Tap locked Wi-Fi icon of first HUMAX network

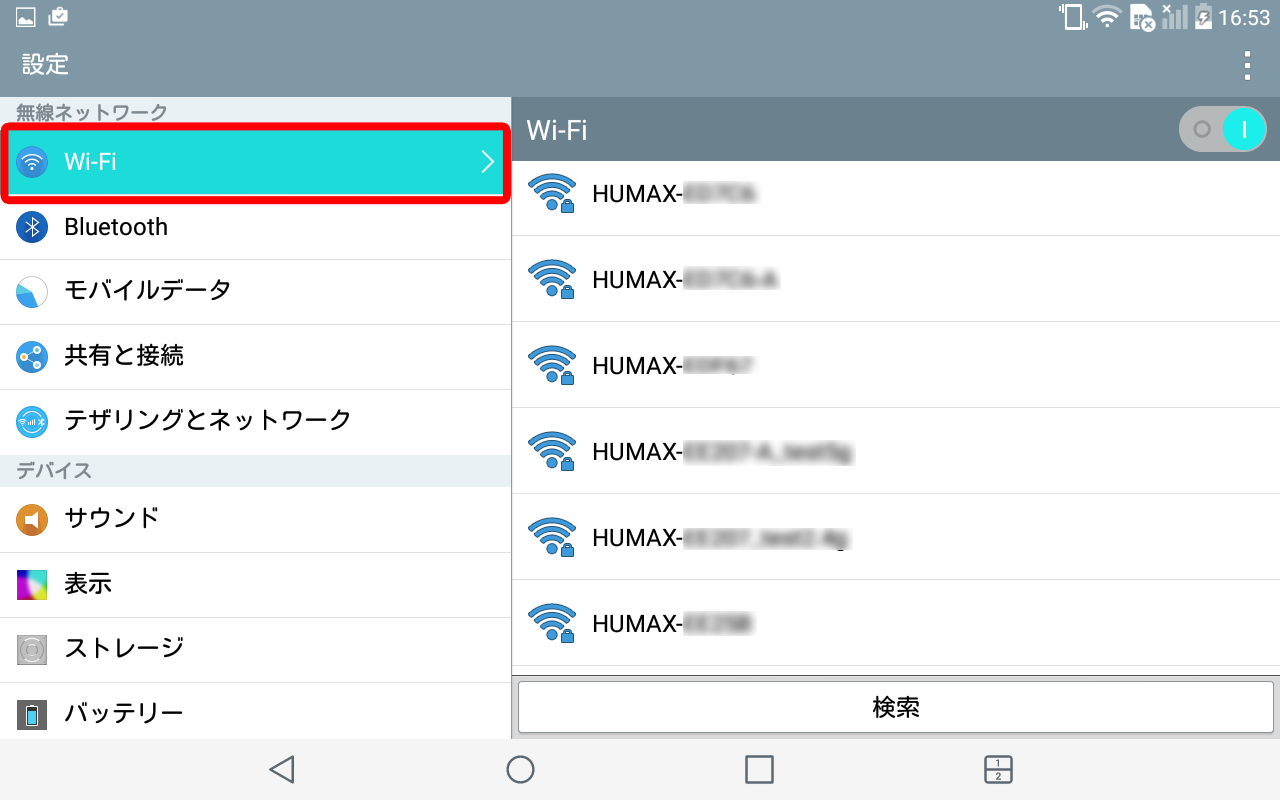552,194
